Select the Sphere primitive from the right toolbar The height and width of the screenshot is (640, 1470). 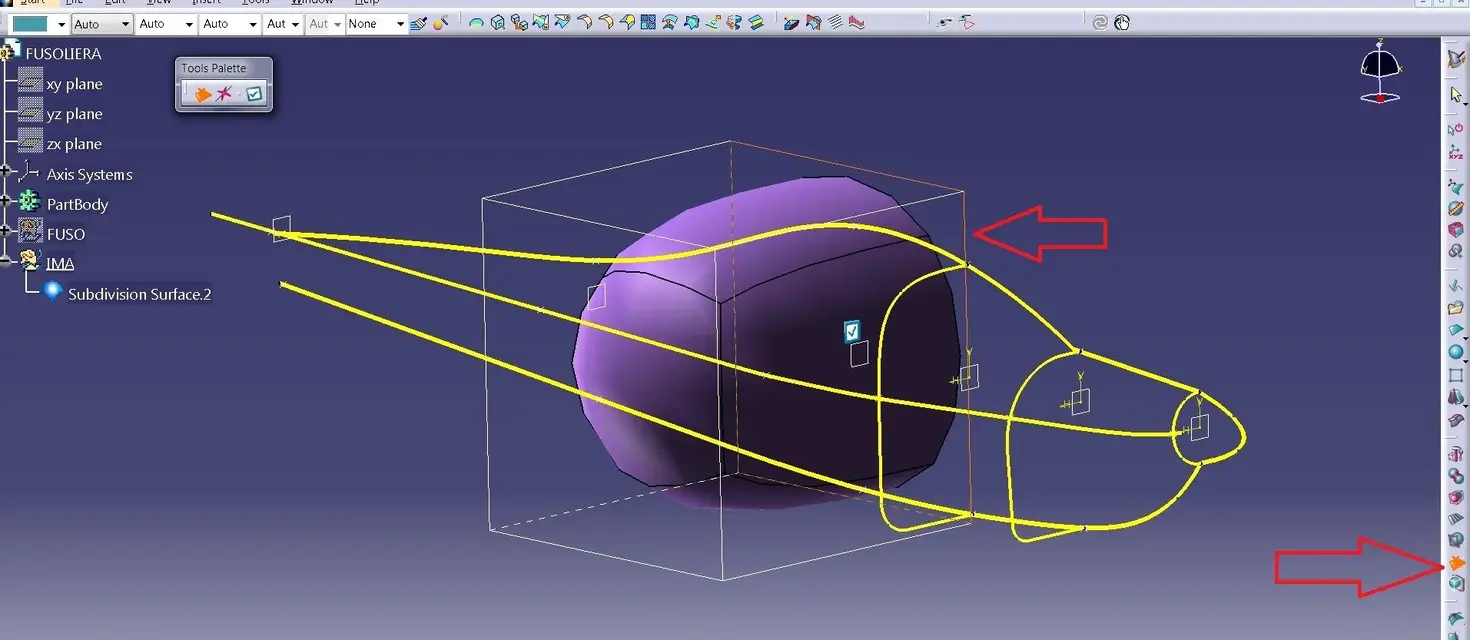pyautogui.click(x=1457, y=352)
